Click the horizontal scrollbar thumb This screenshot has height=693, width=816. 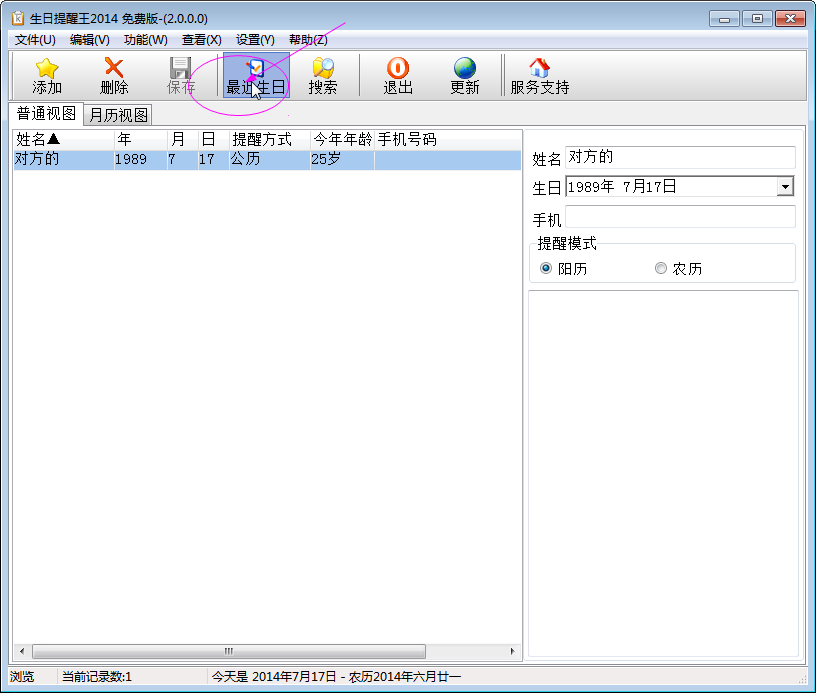(229, 651)
